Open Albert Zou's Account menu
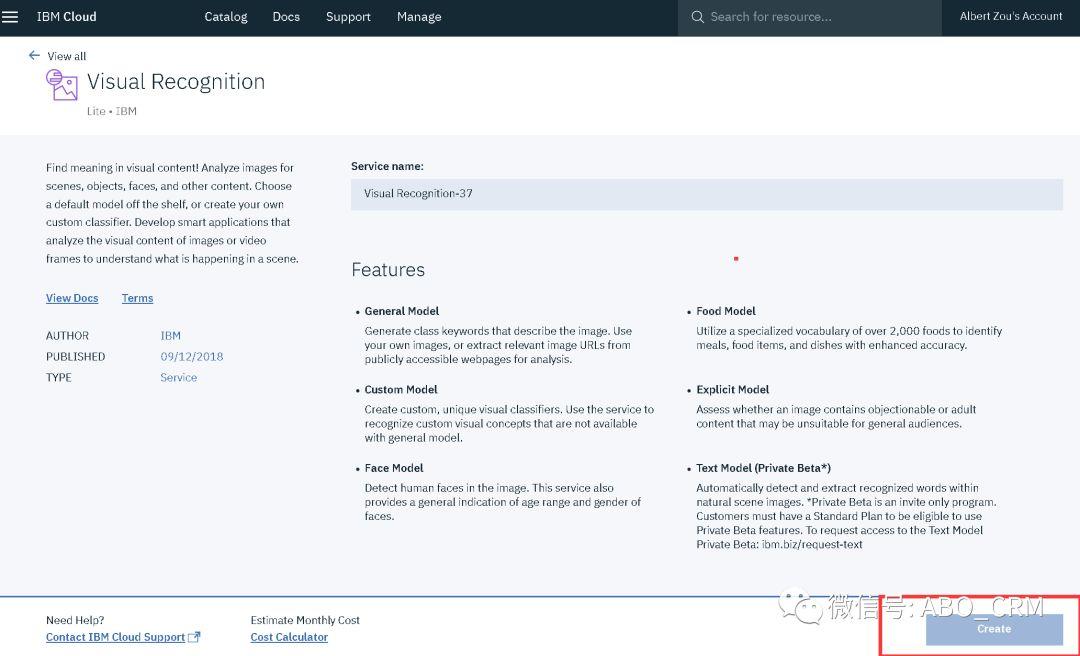 1010,17
